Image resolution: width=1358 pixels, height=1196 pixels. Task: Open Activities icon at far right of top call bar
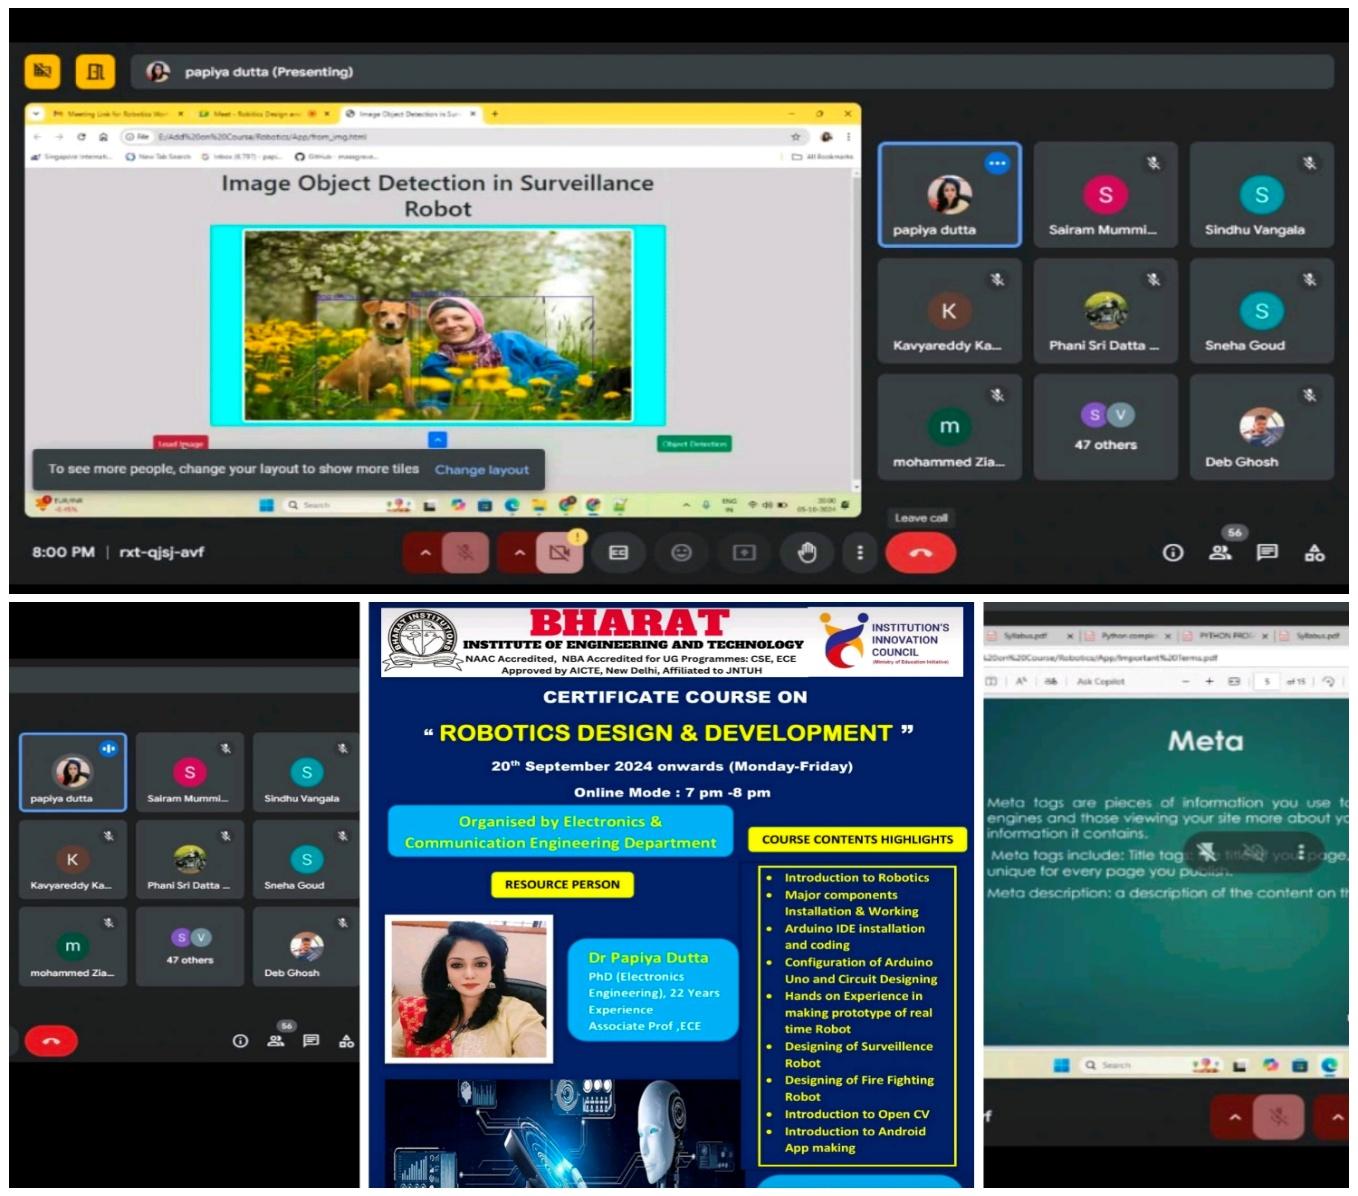1314,552
